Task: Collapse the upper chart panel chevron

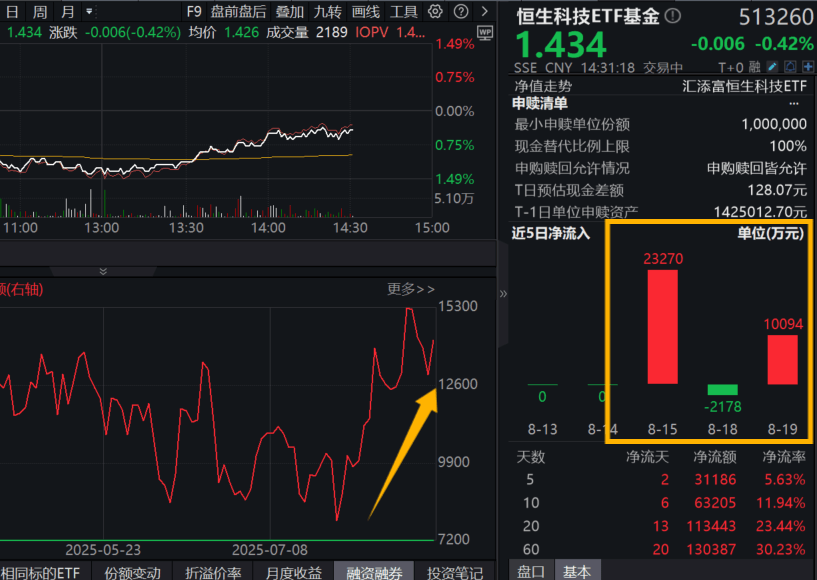Action: coord(102,269)
